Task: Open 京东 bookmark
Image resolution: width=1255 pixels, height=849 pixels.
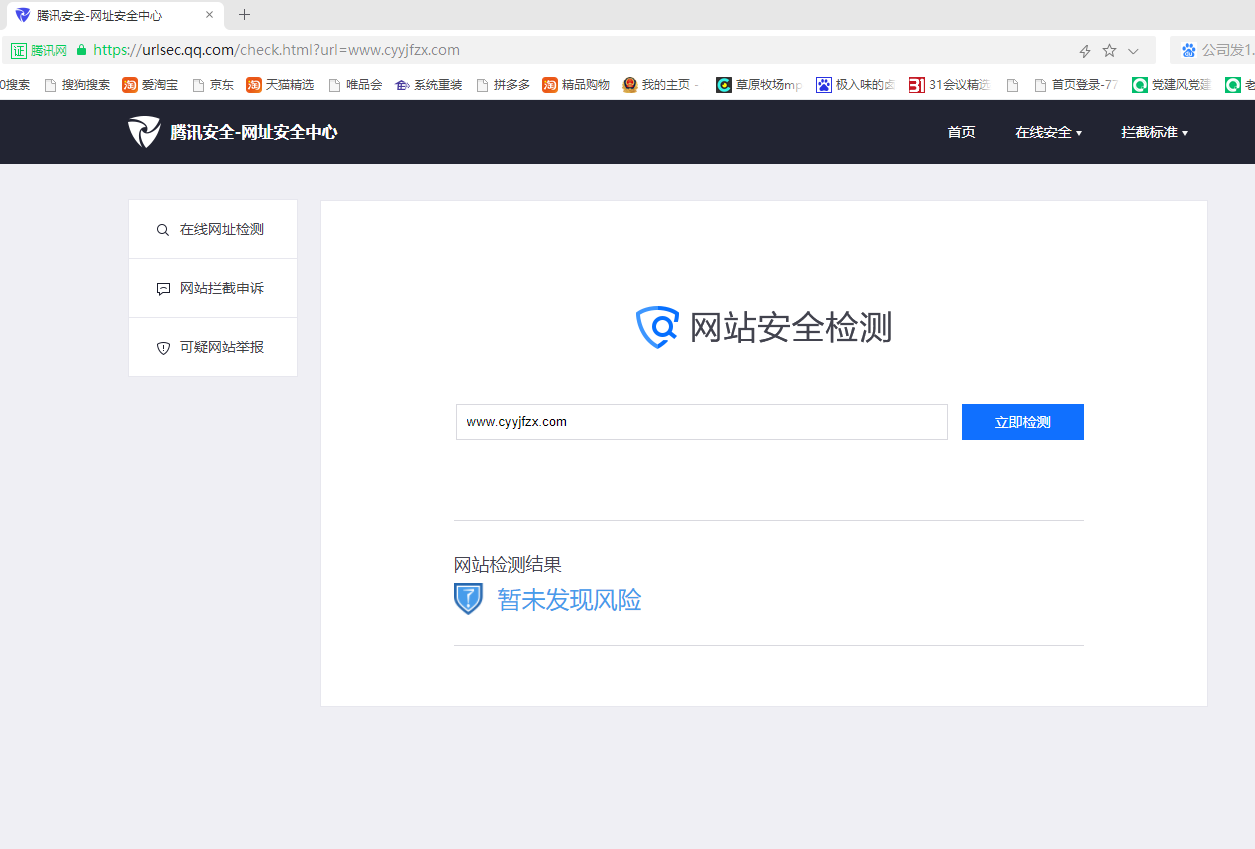Action: [x=213, y=85]
